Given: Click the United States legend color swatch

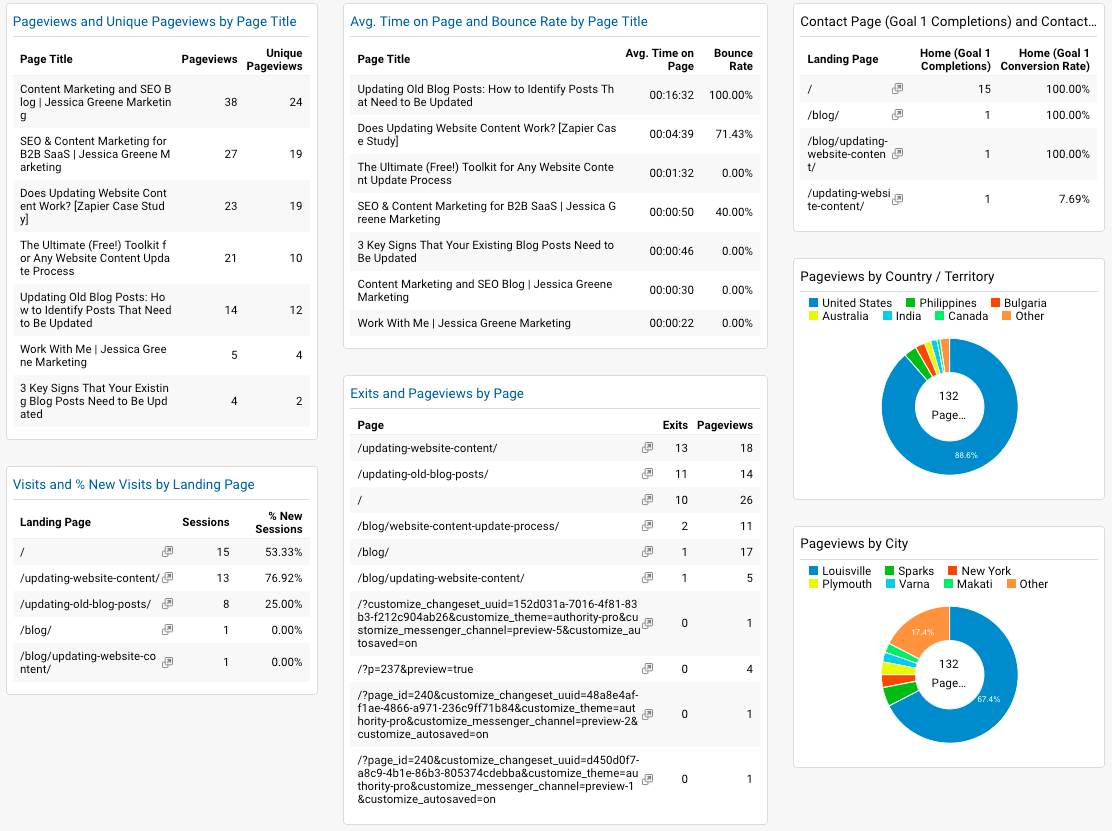Looking at the screenshot, I should point(811,303).
